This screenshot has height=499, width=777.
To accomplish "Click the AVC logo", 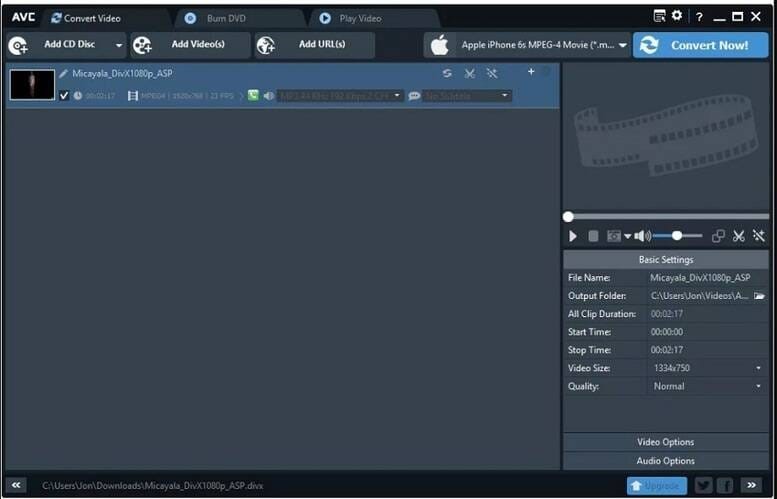I will tap(23, 18).
